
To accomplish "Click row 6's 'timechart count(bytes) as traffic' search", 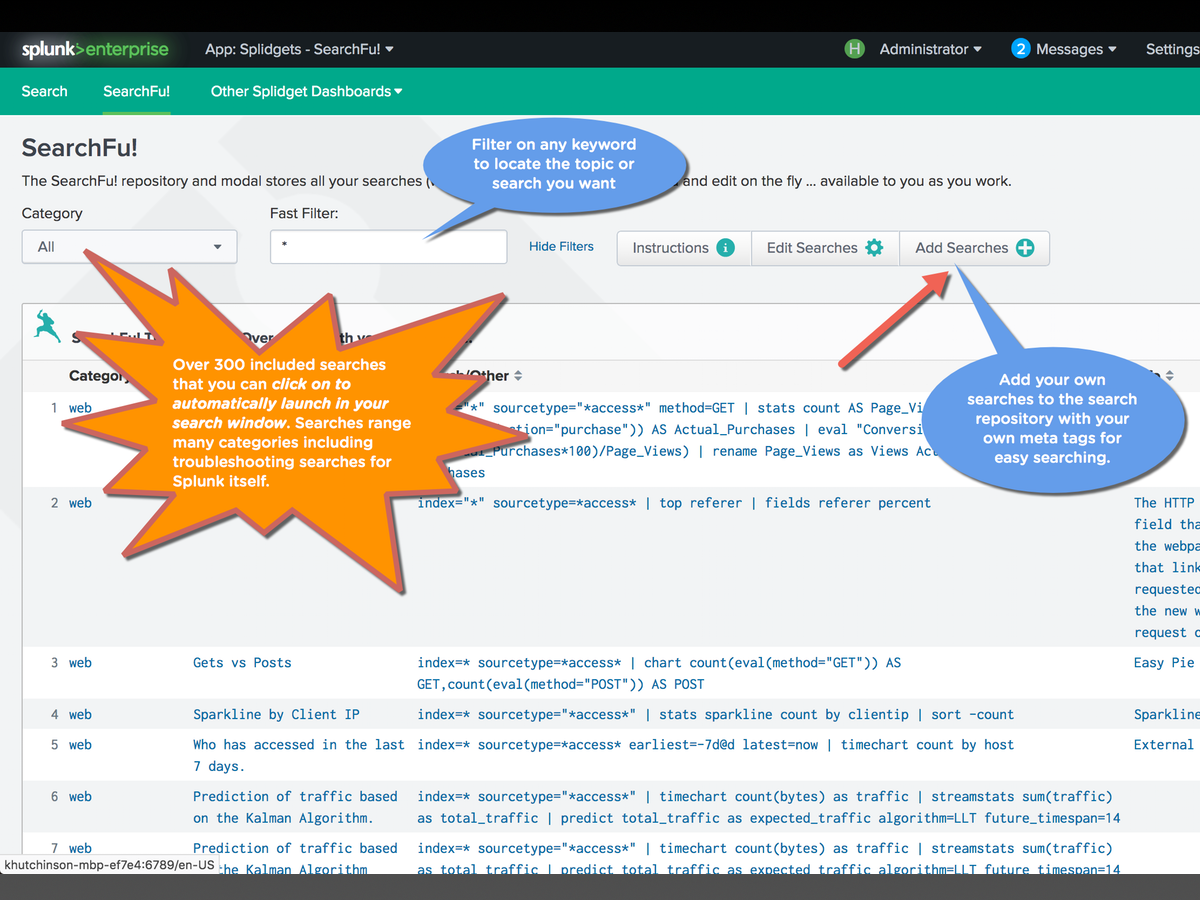I will click(768, 807).
